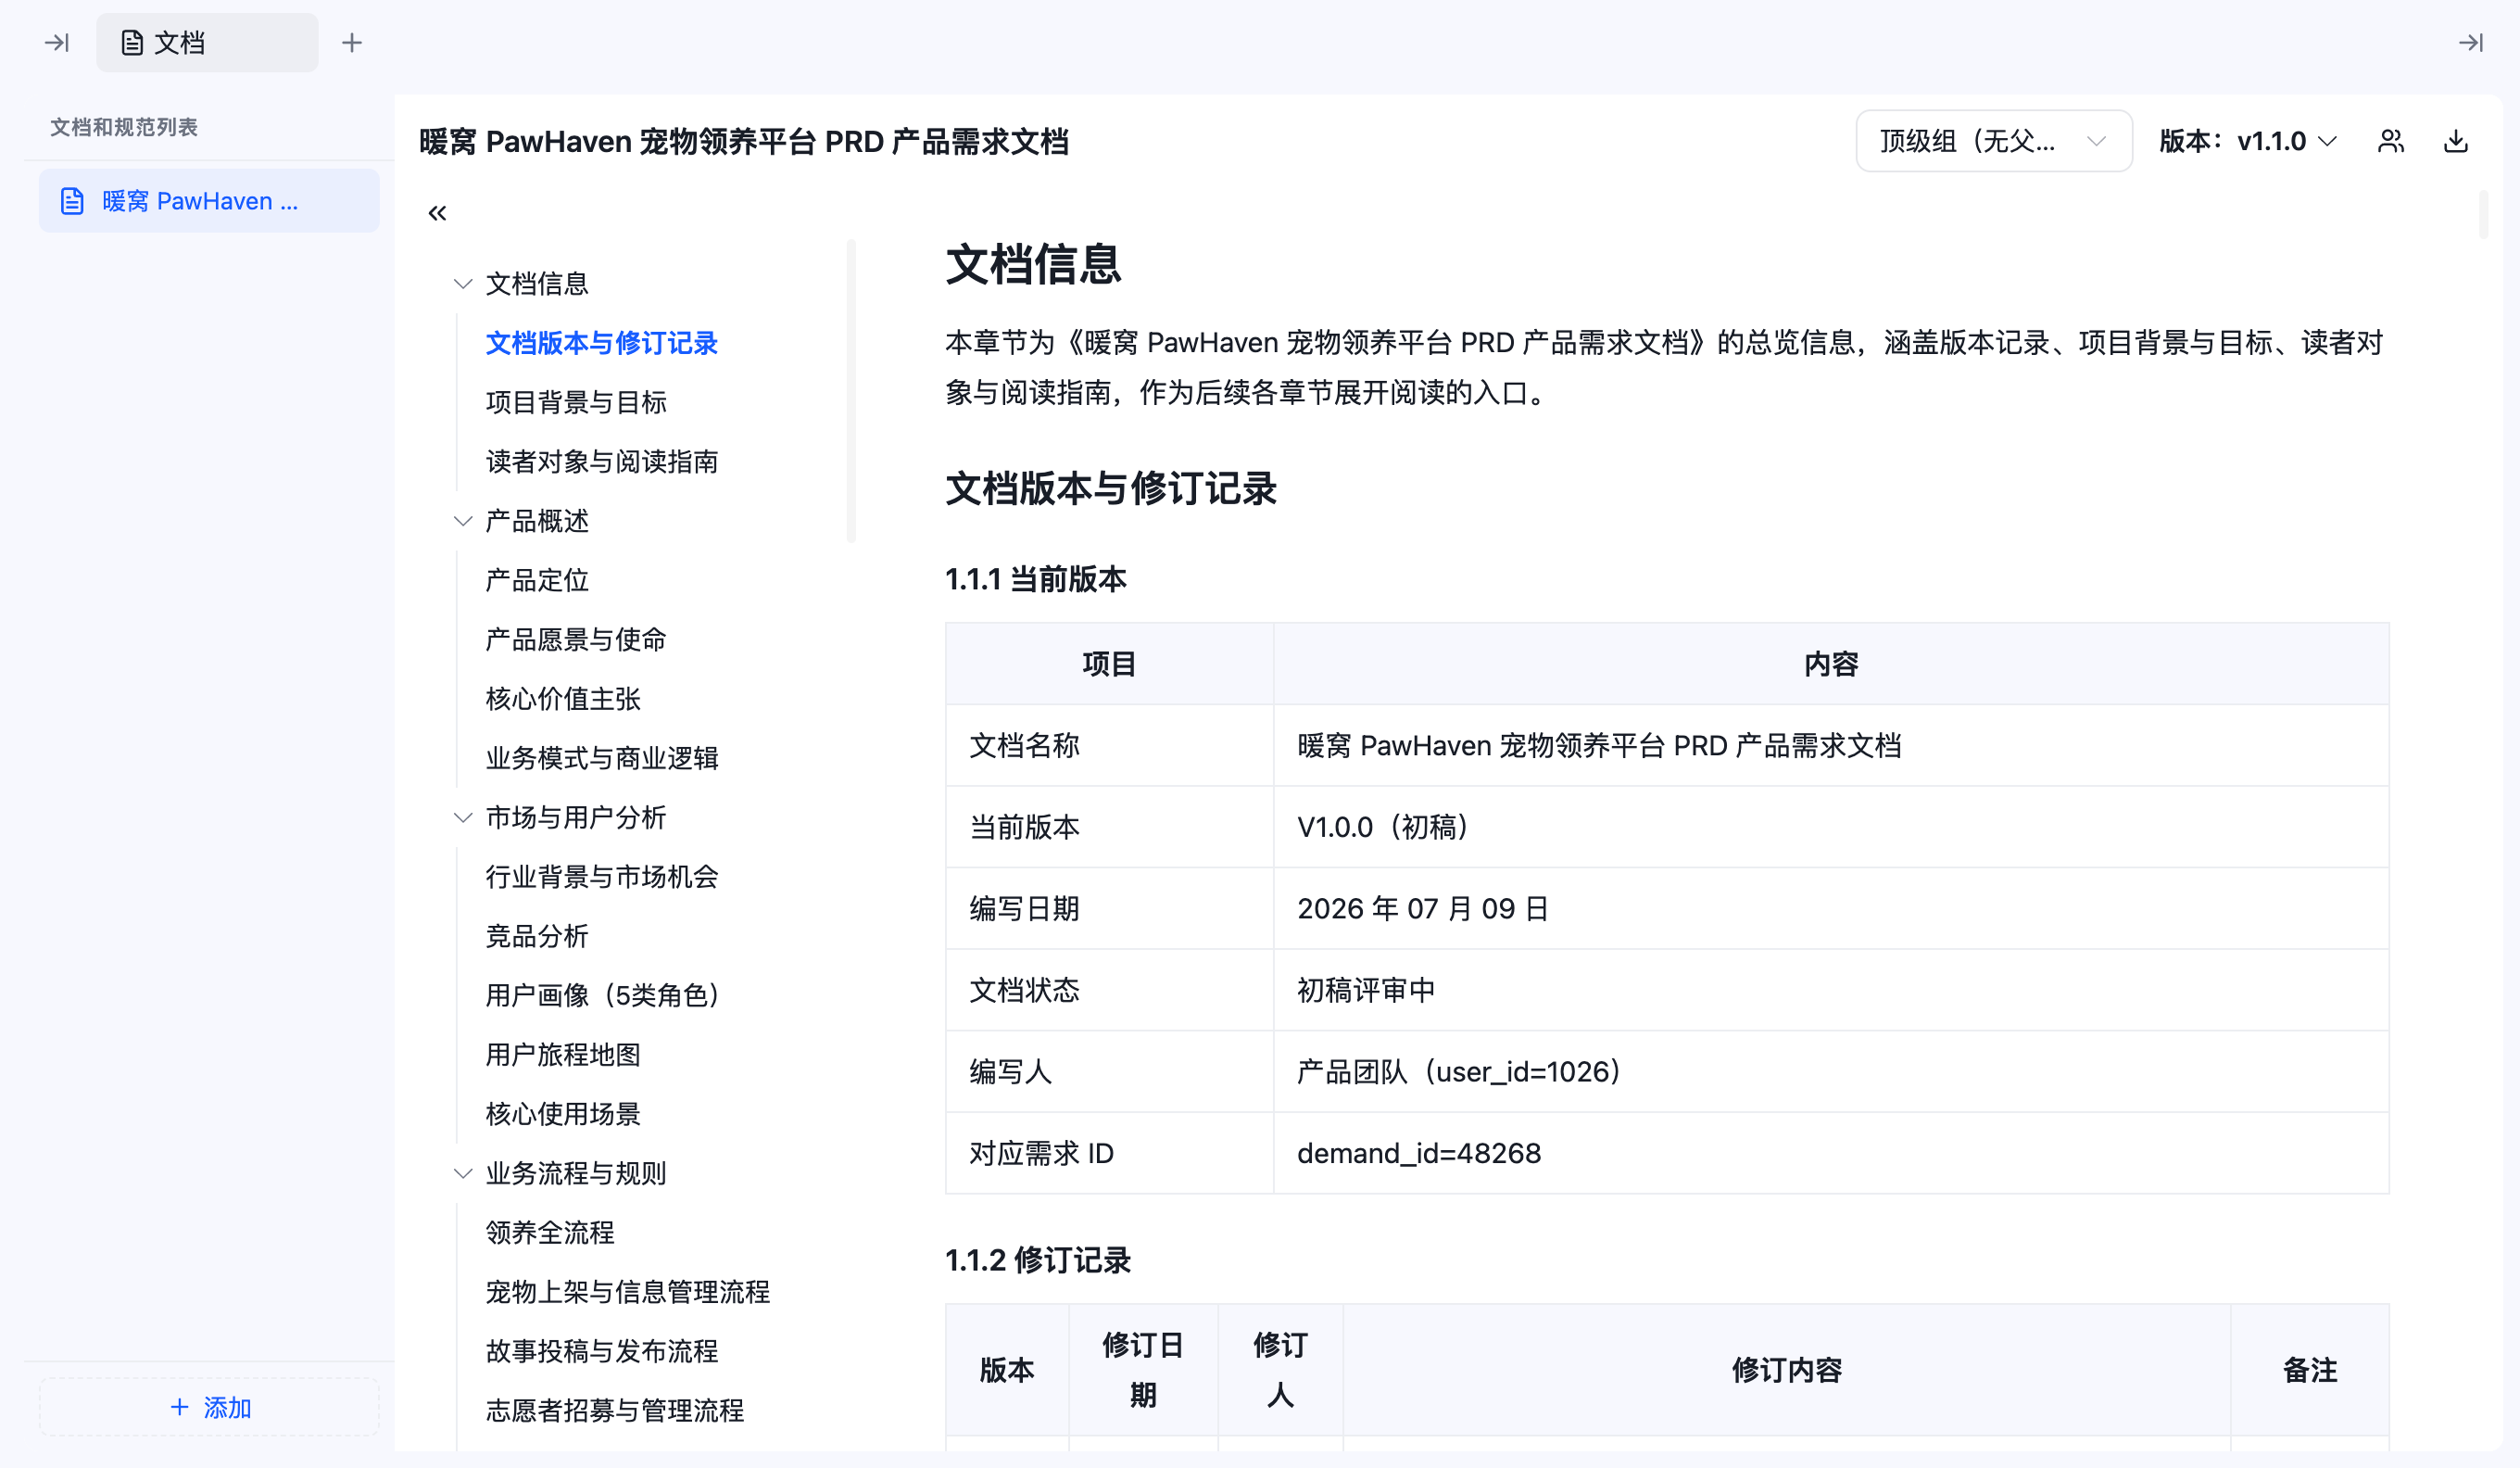Click the 产品团队（user_id=1026） cell

[1831, 1072]
